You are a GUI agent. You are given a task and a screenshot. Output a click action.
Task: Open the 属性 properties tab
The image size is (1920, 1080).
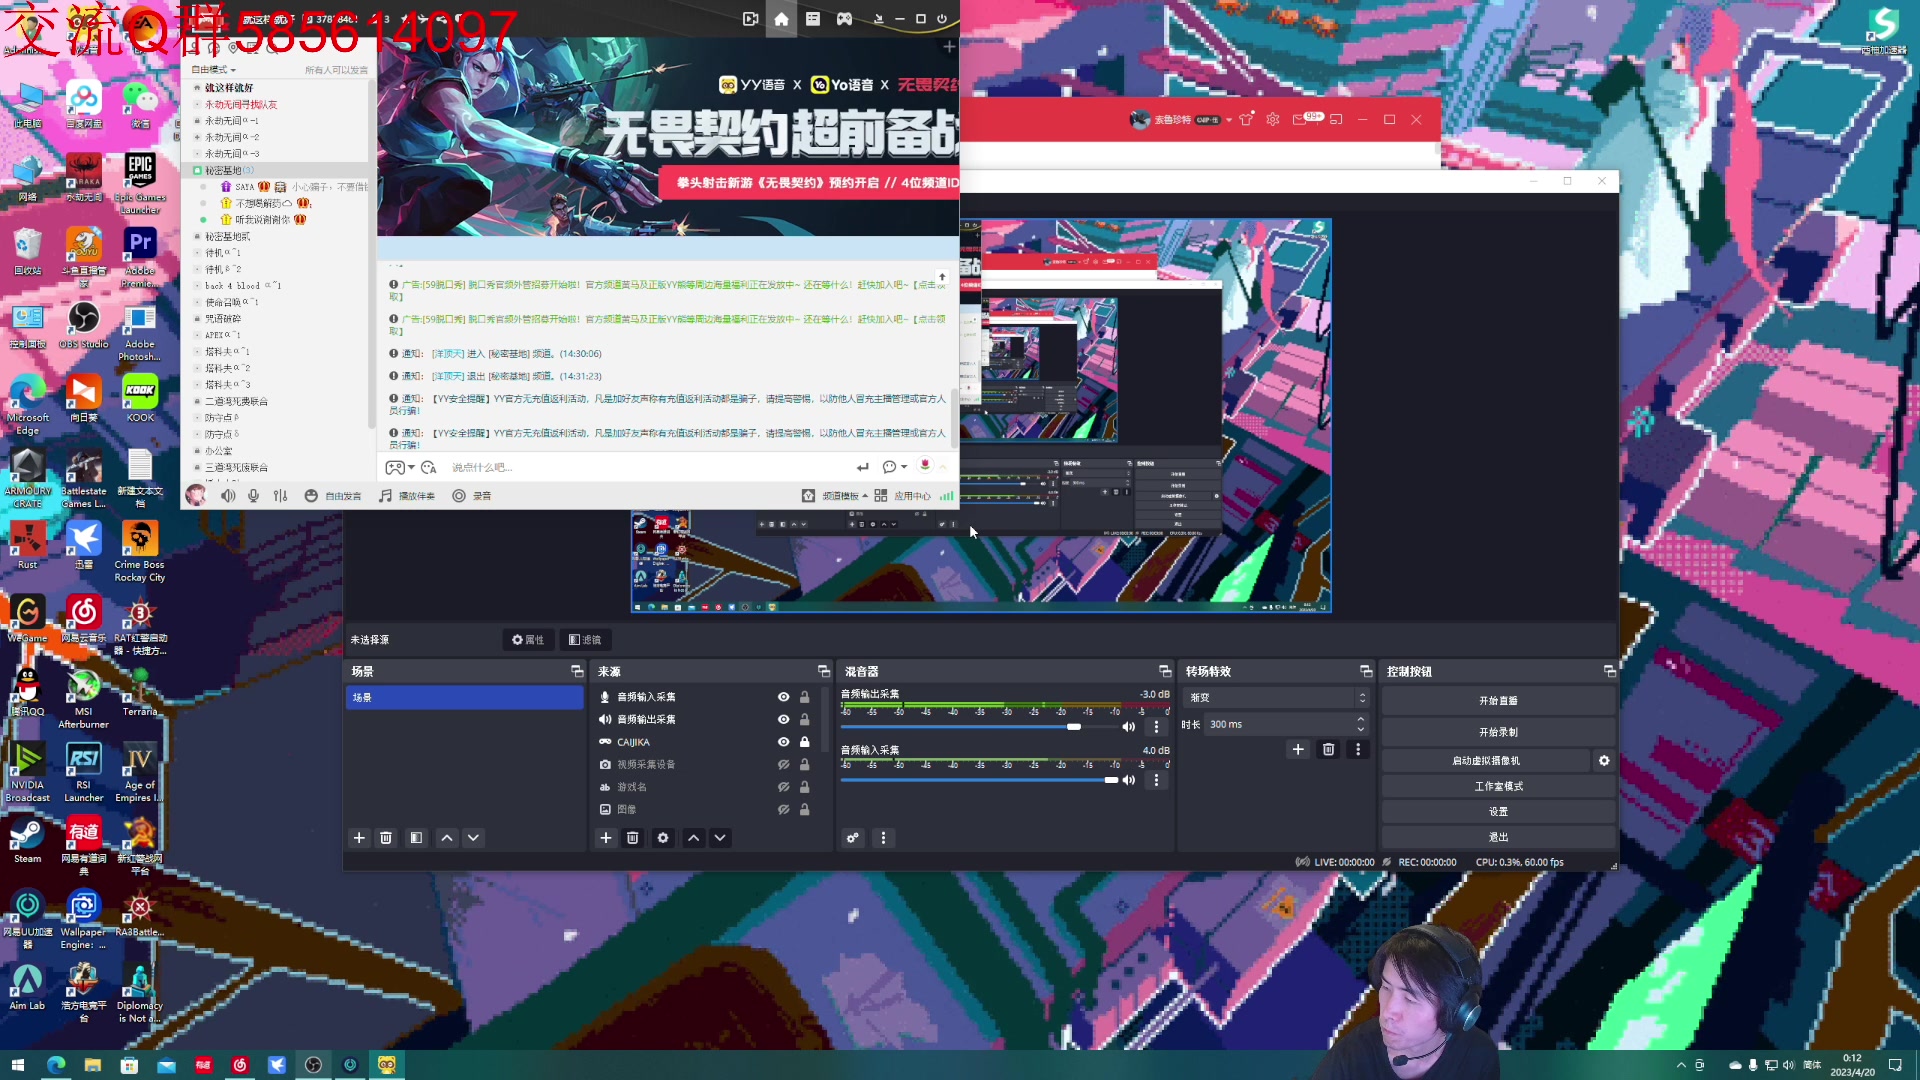coord(528,640)
